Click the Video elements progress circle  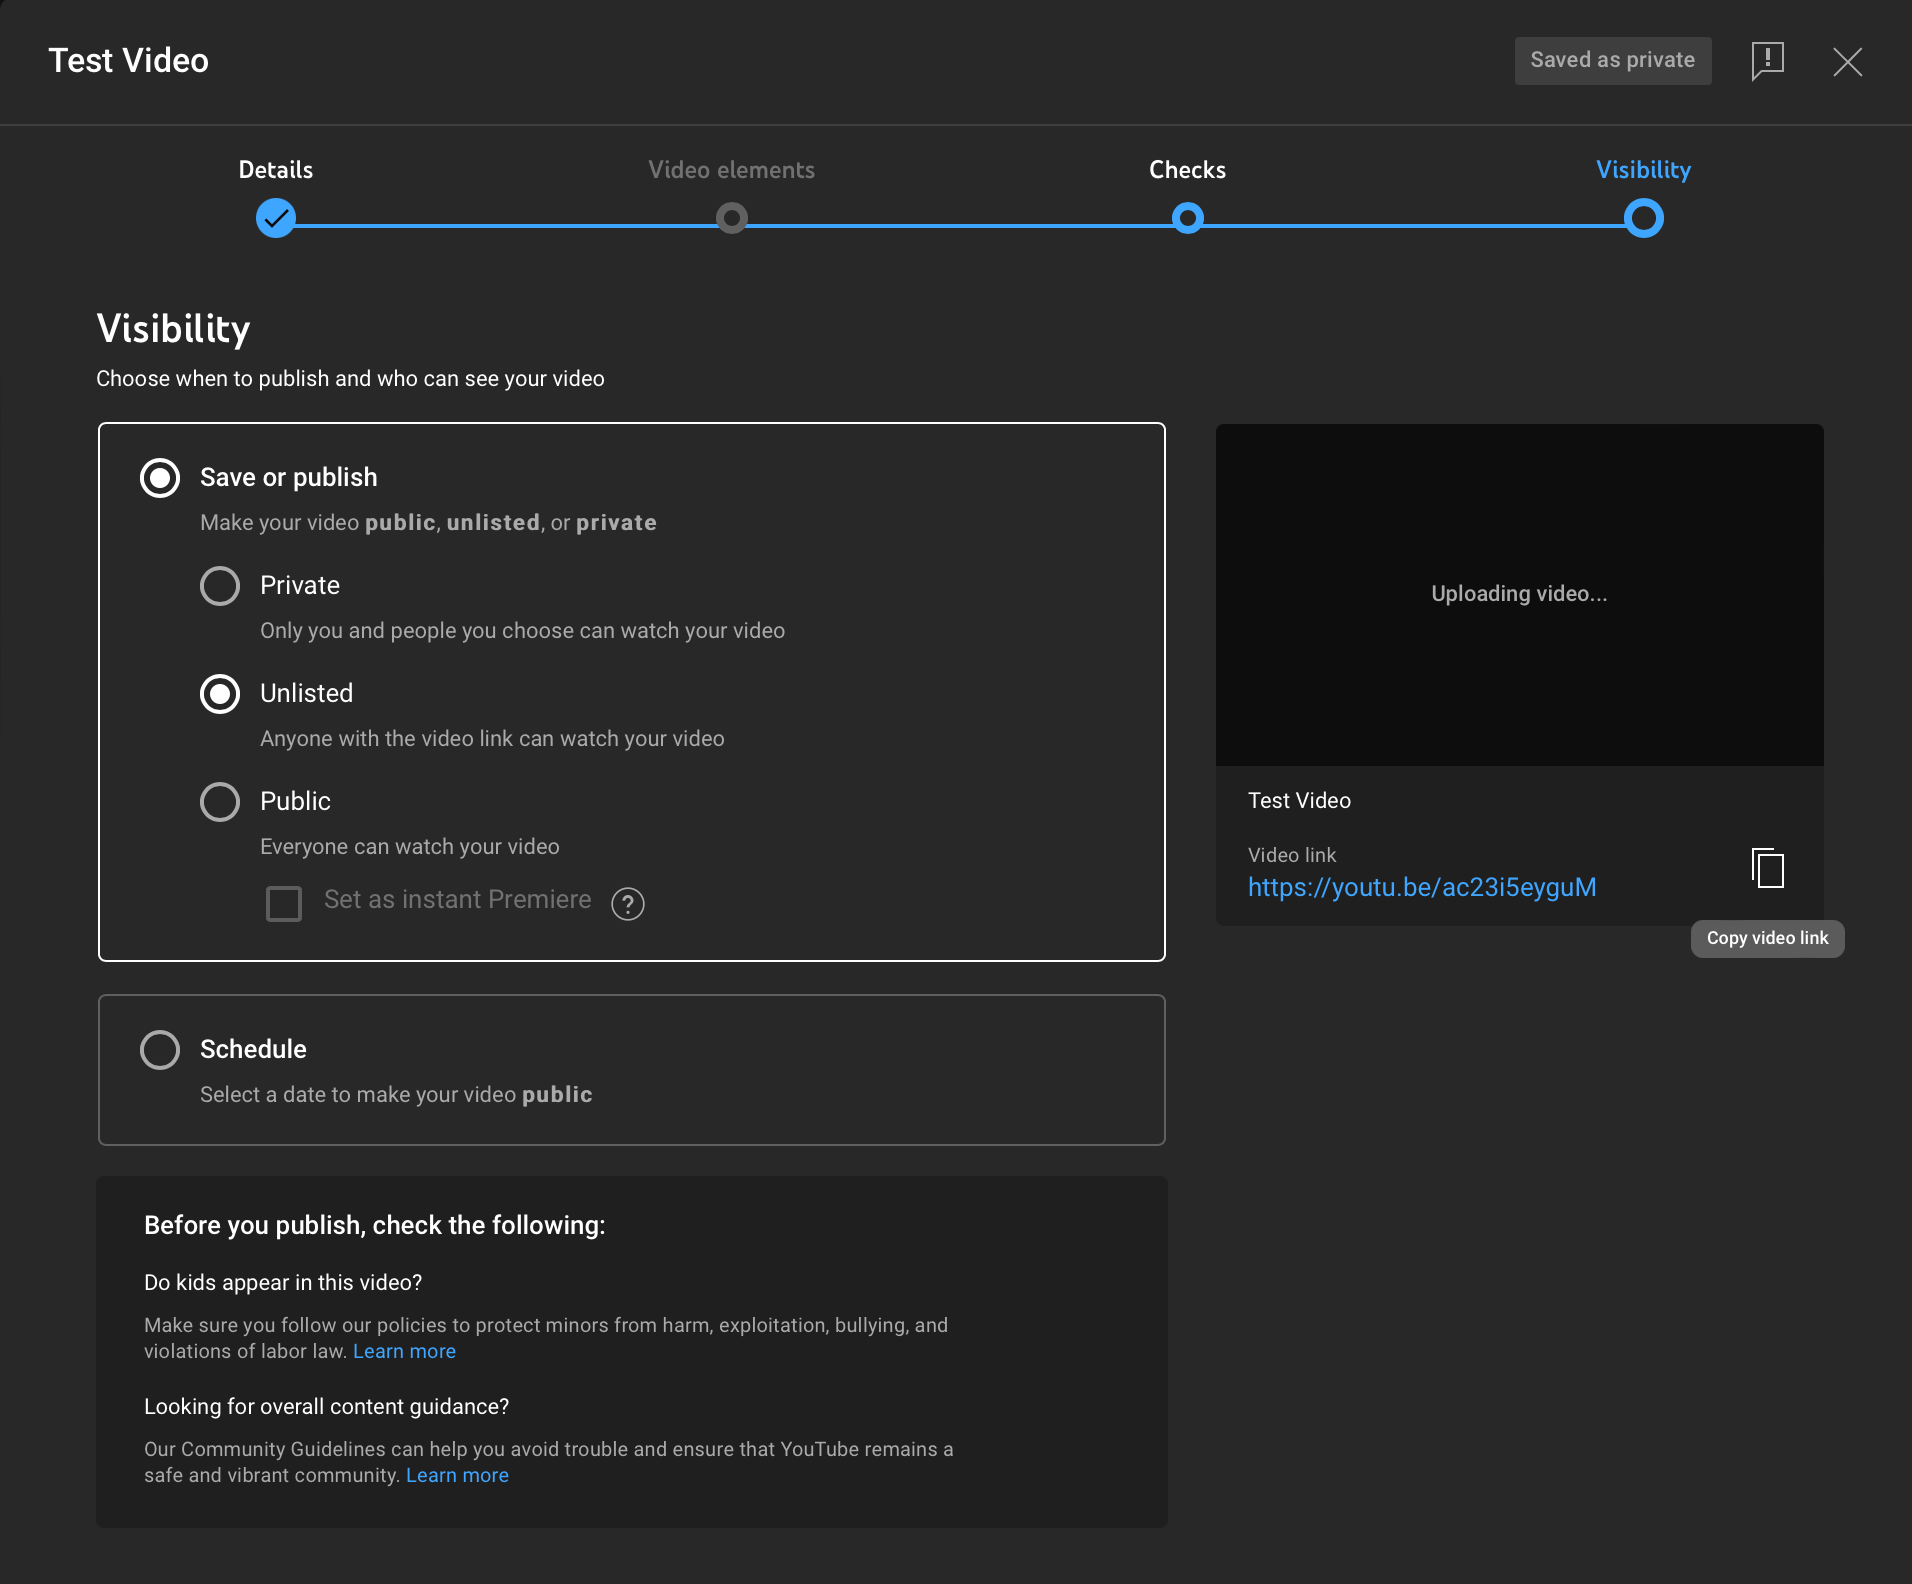731,217
